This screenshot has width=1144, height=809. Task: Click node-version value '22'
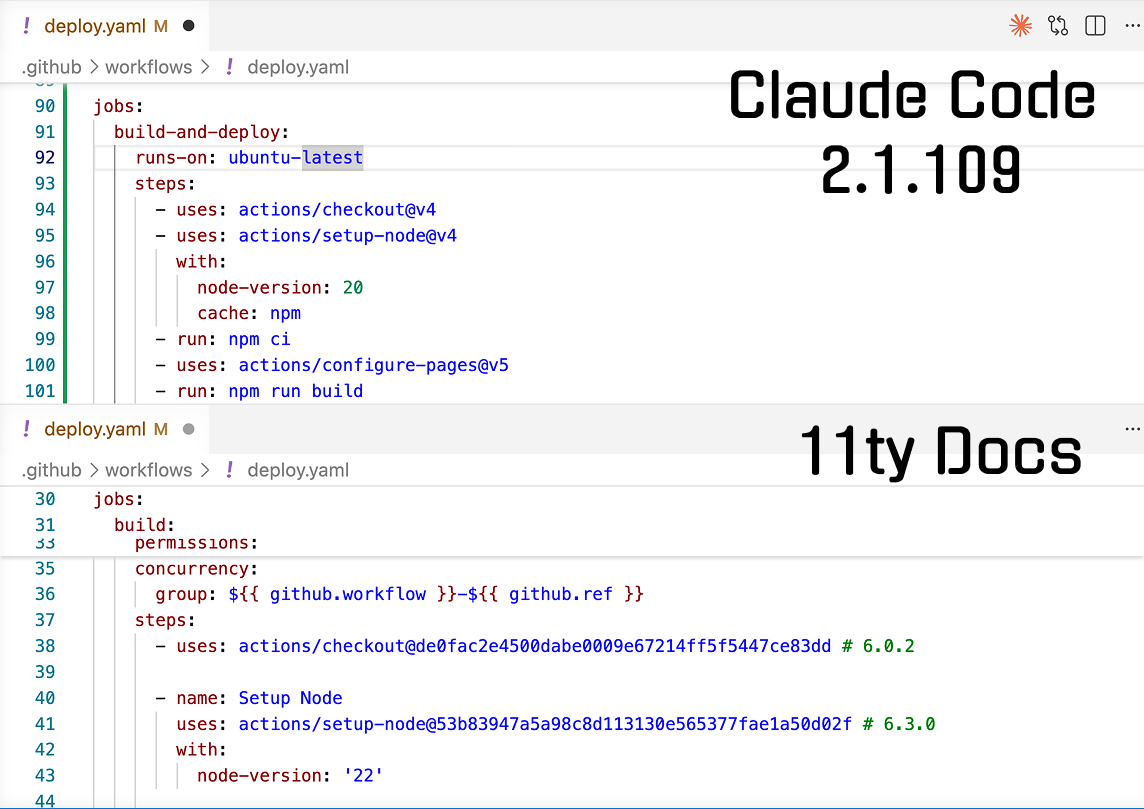tap(363, 775)
